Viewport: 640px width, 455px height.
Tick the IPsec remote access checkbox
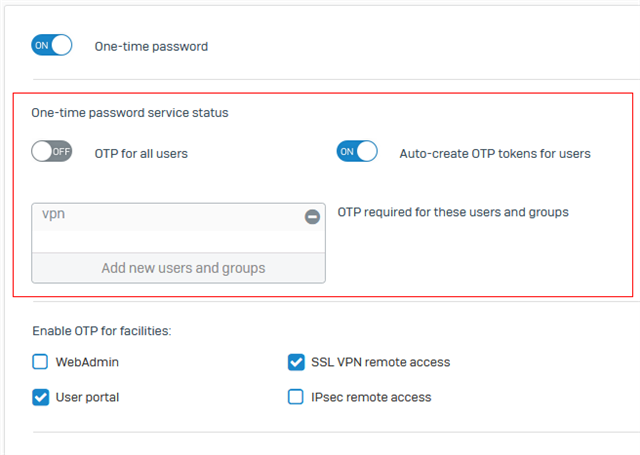pos(296,397)
